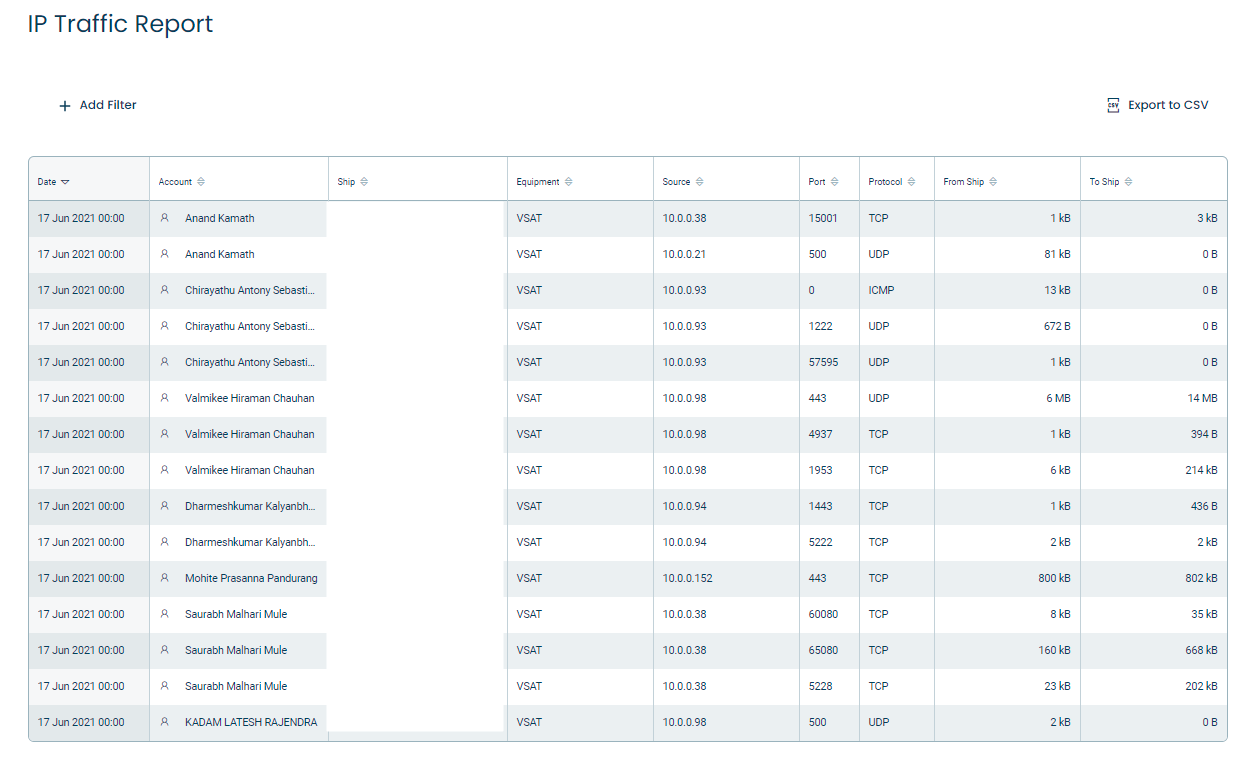Click the To Ship value 14 MB

pyautogui.click(x=1203, y=398)
